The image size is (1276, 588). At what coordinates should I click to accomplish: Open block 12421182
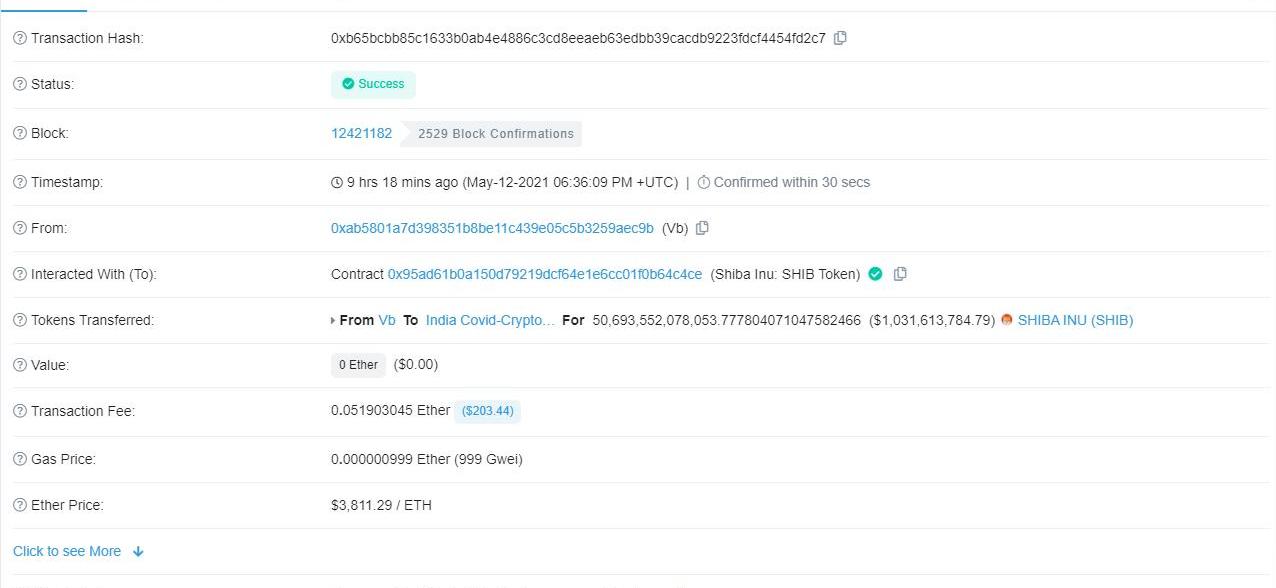pos(361,133)
